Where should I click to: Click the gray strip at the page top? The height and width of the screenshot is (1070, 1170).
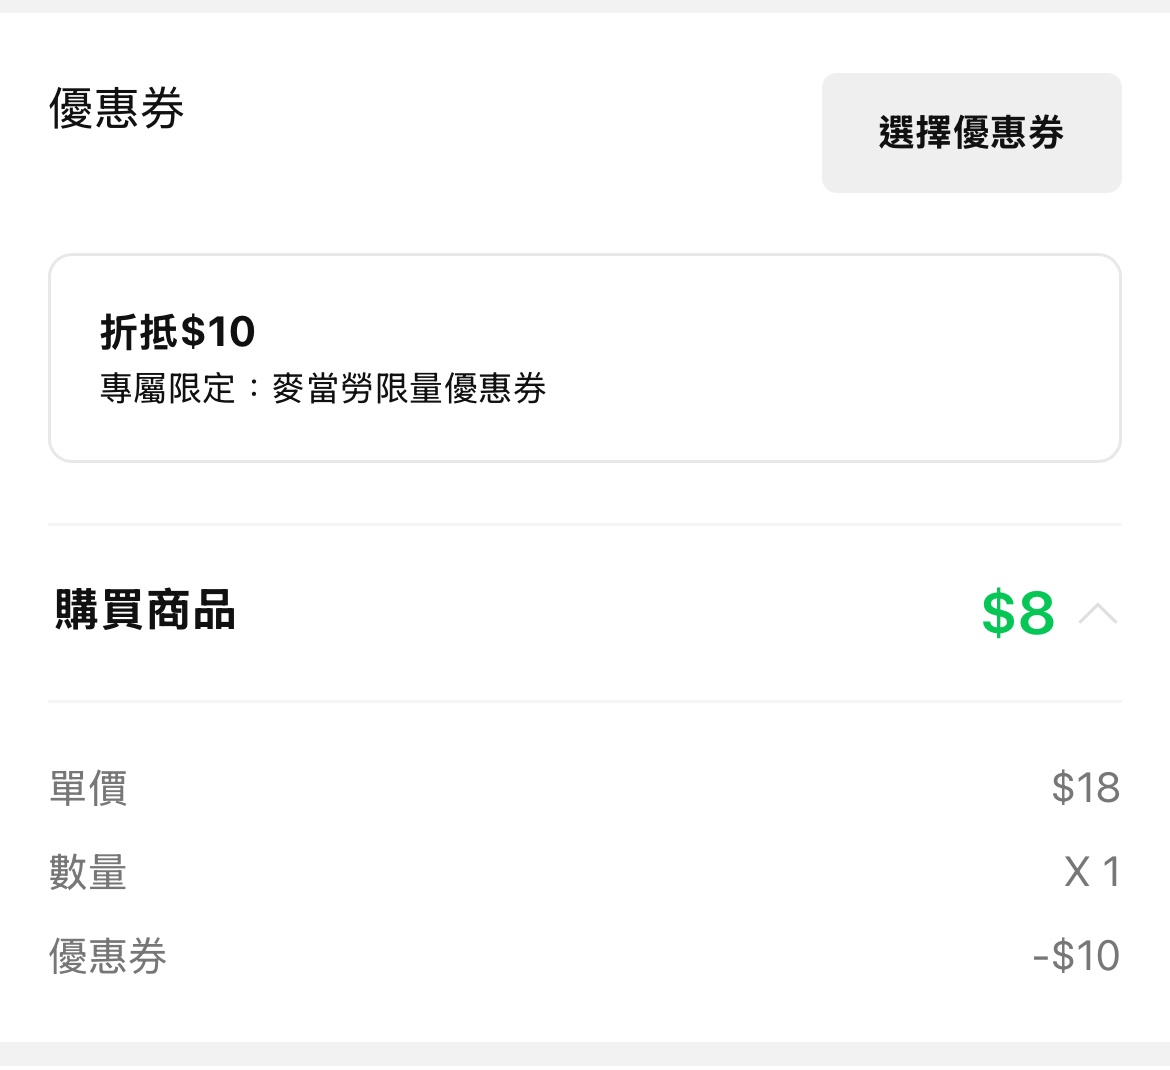(x=585, y=6)
